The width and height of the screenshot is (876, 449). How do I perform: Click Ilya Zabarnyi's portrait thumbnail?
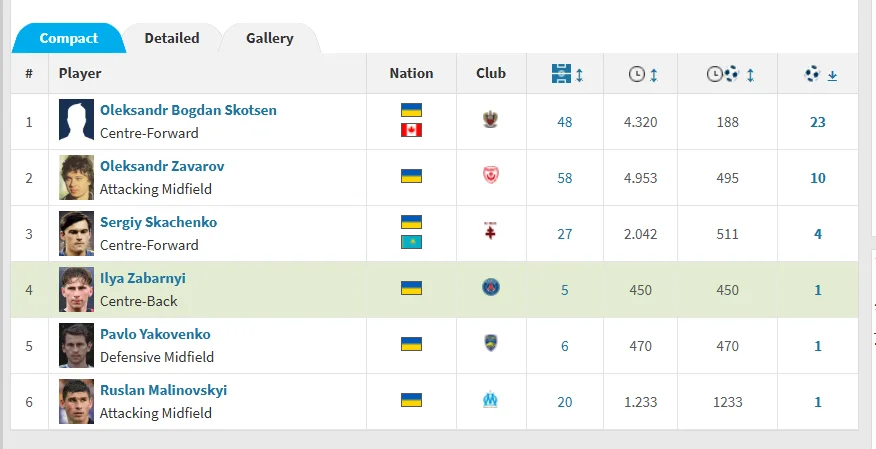77,289
